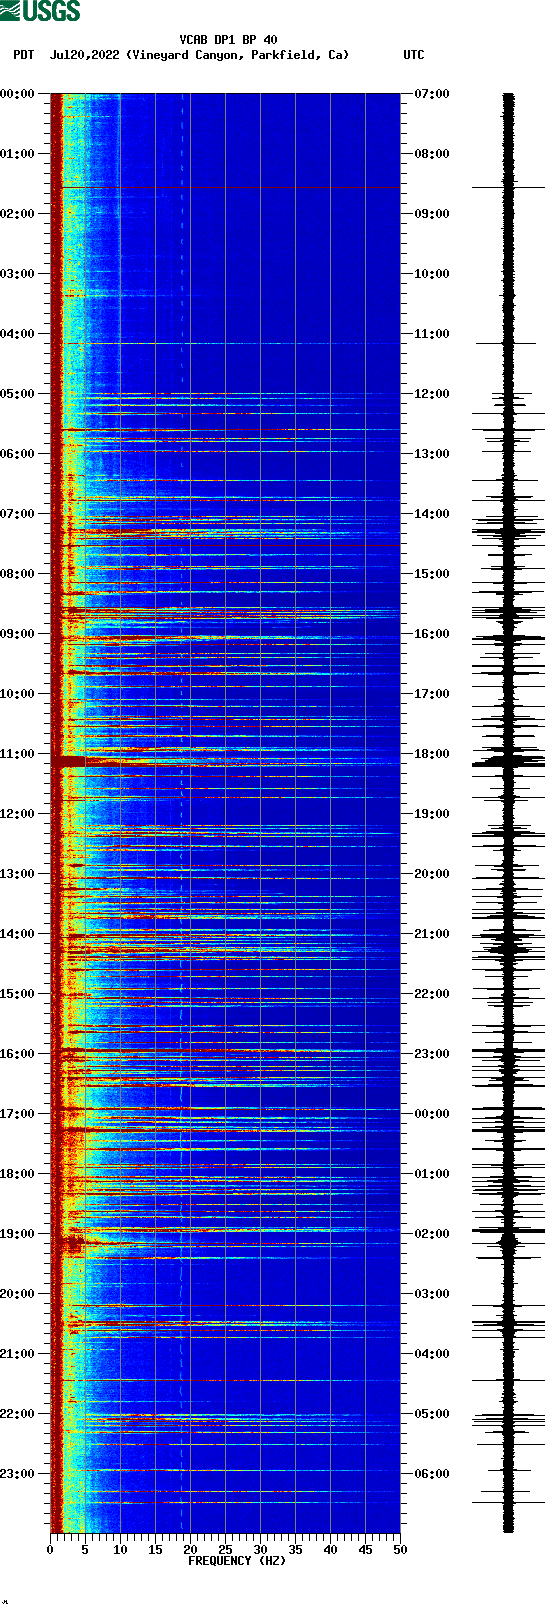The height and width of the screenshot is (1613, 552).
Task: Click the 09:00 PDT time label on left
Action: (17, 634)
